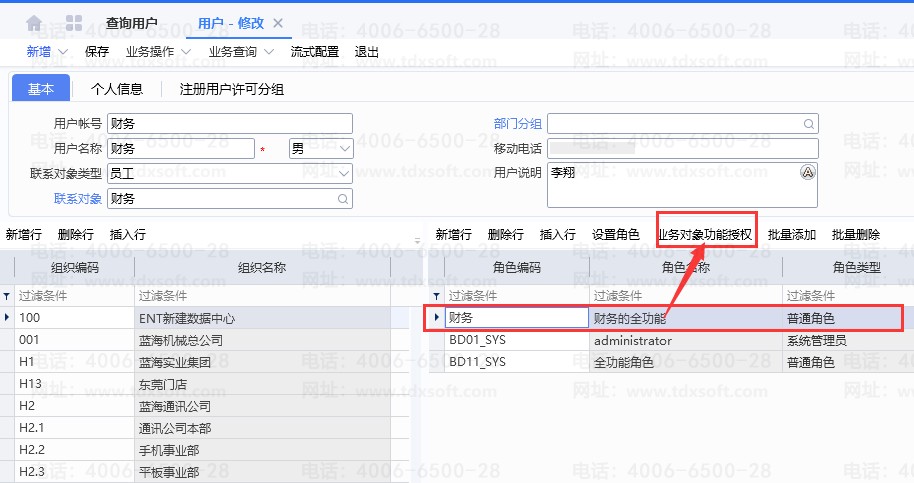The image size is (914, 483).
Task: Sort by 角色类型 column header
Action: pyautogui.click(x=848, y=267)
